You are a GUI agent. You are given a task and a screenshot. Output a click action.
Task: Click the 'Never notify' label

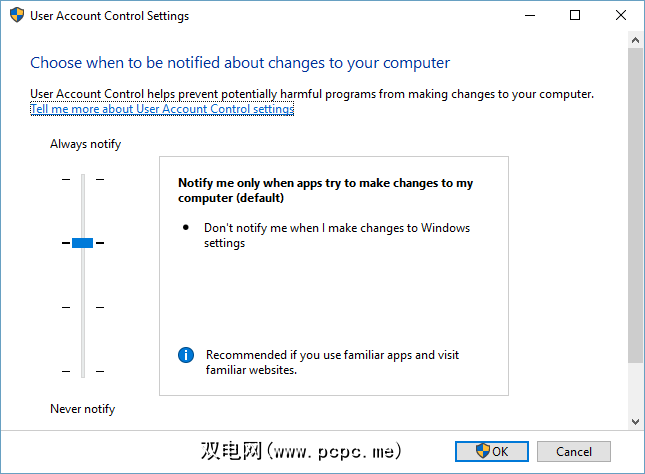pyautogui.click(x=82, y=409)
